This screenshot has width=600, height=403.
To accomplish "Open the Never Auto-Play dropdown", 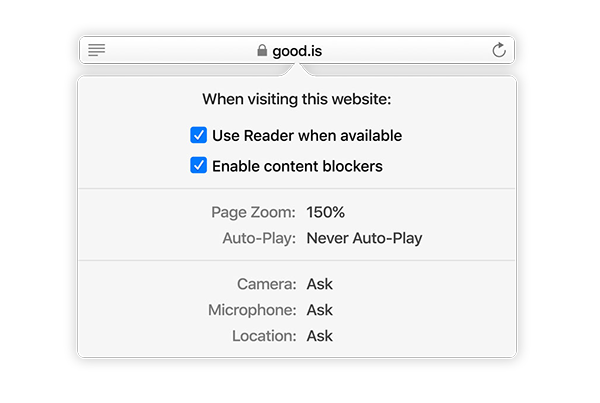I will pyautogui.click(x=364, y=238).
